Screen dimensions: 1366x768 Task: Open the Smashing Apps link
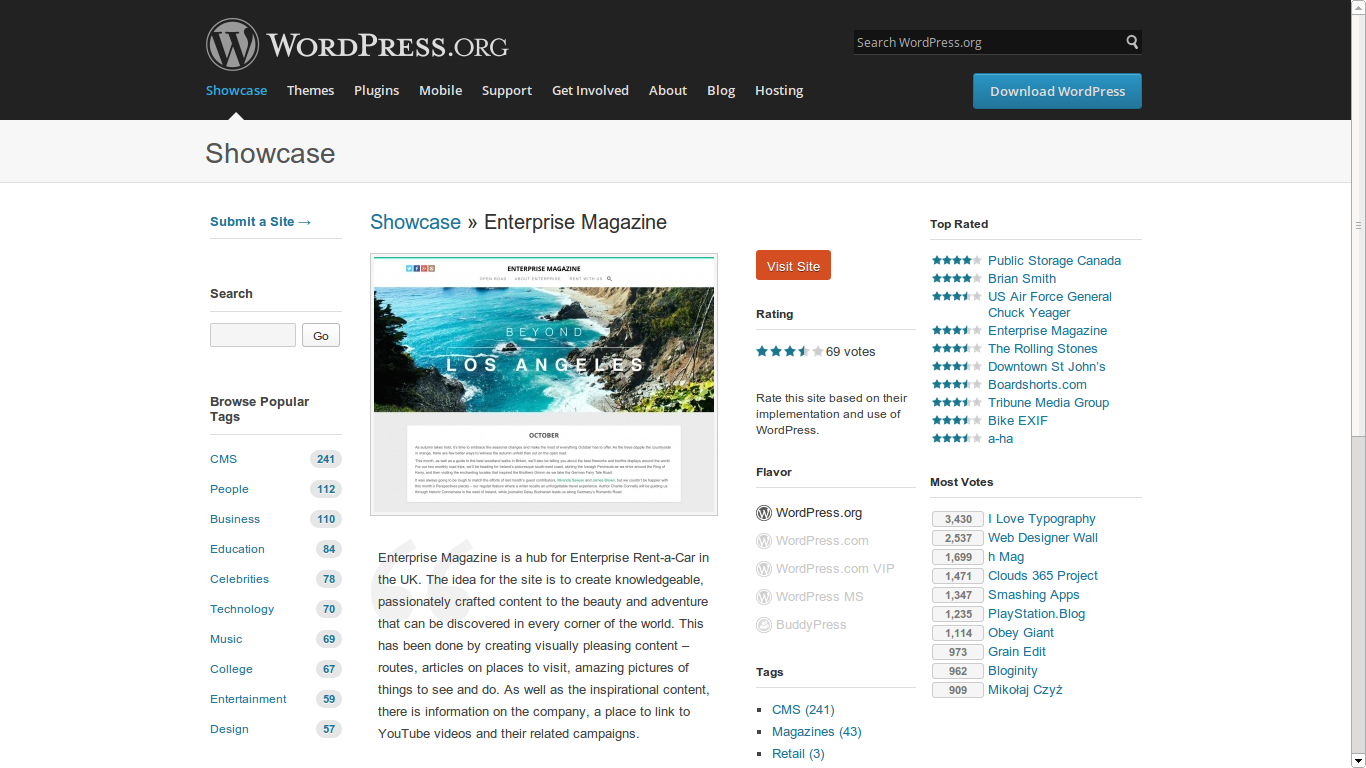pos(1034,595)
